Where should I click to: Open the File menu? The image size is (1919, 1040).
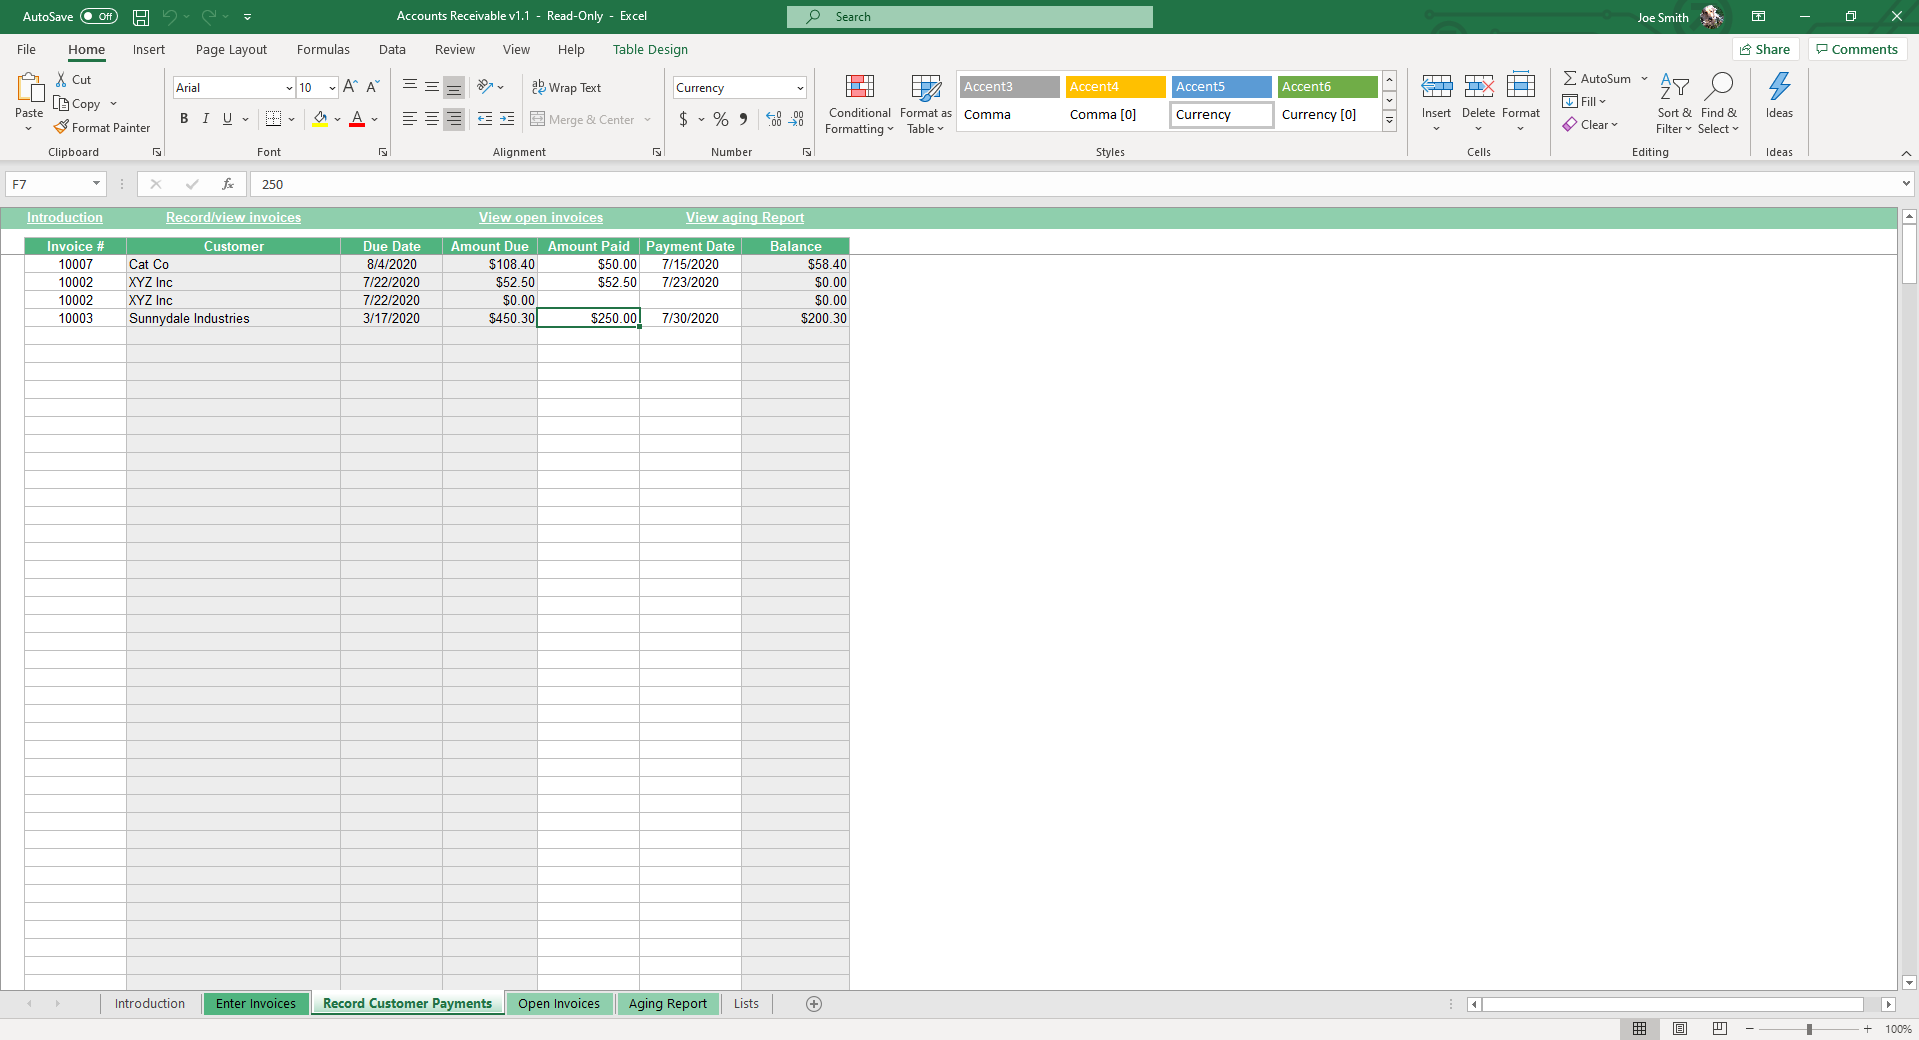coord(27,50)
